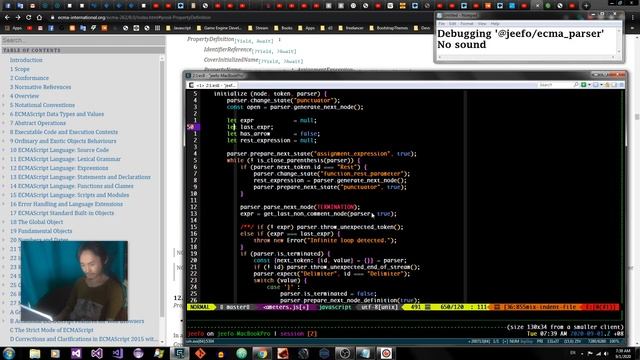
Task: Open '2 Conformance' in table of contents
Action: coord(29,78)
